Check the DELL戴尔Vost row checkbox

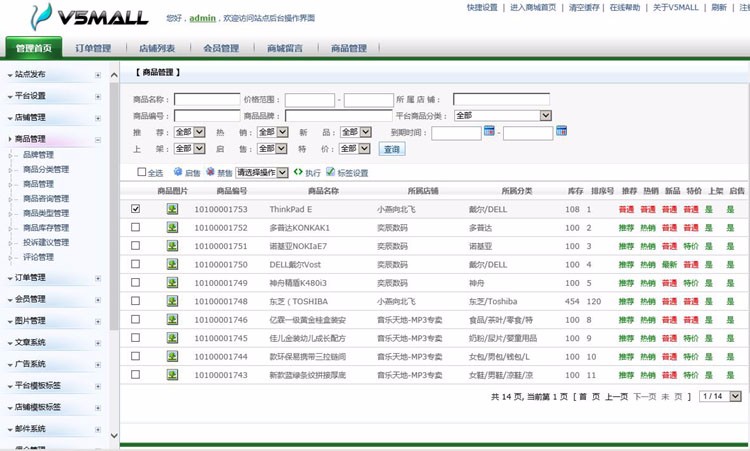(135, 264)
